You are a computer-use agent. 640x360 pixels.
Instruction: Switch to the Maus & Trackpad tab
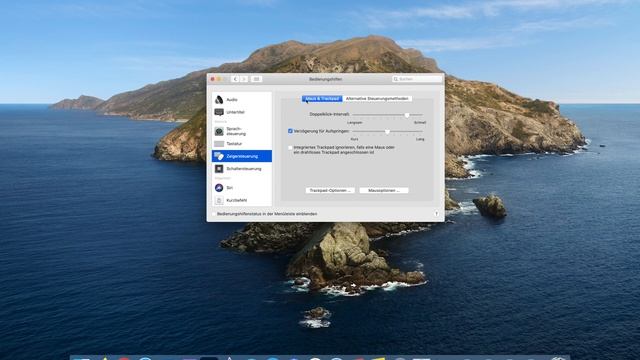point(322,99)
